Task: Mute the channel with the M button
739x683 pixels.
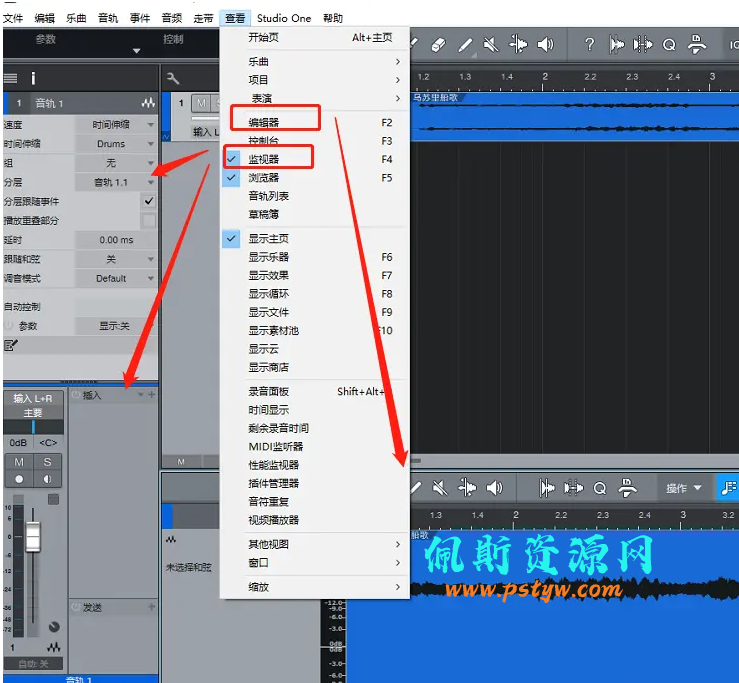Action: [x=19, y=462]
